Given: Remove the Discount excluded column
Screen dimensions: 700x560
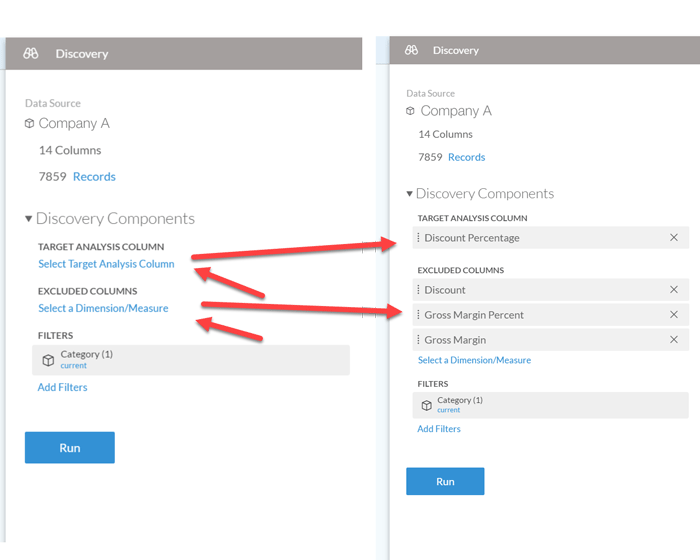Looking at the screenshot, I should pos(674,290).
